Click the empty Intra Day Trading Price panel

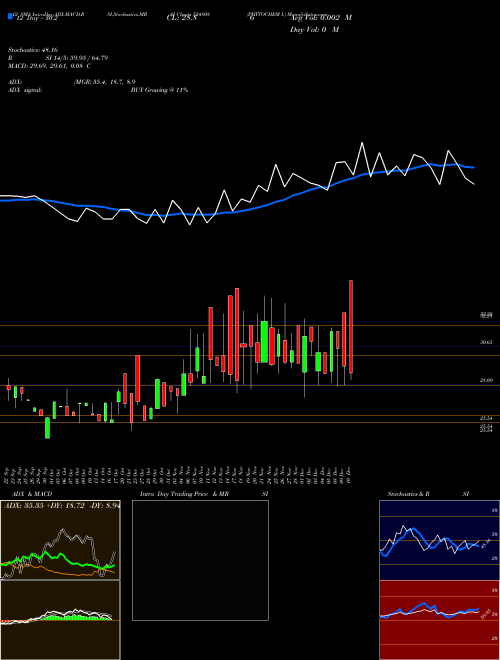point(200,560)
